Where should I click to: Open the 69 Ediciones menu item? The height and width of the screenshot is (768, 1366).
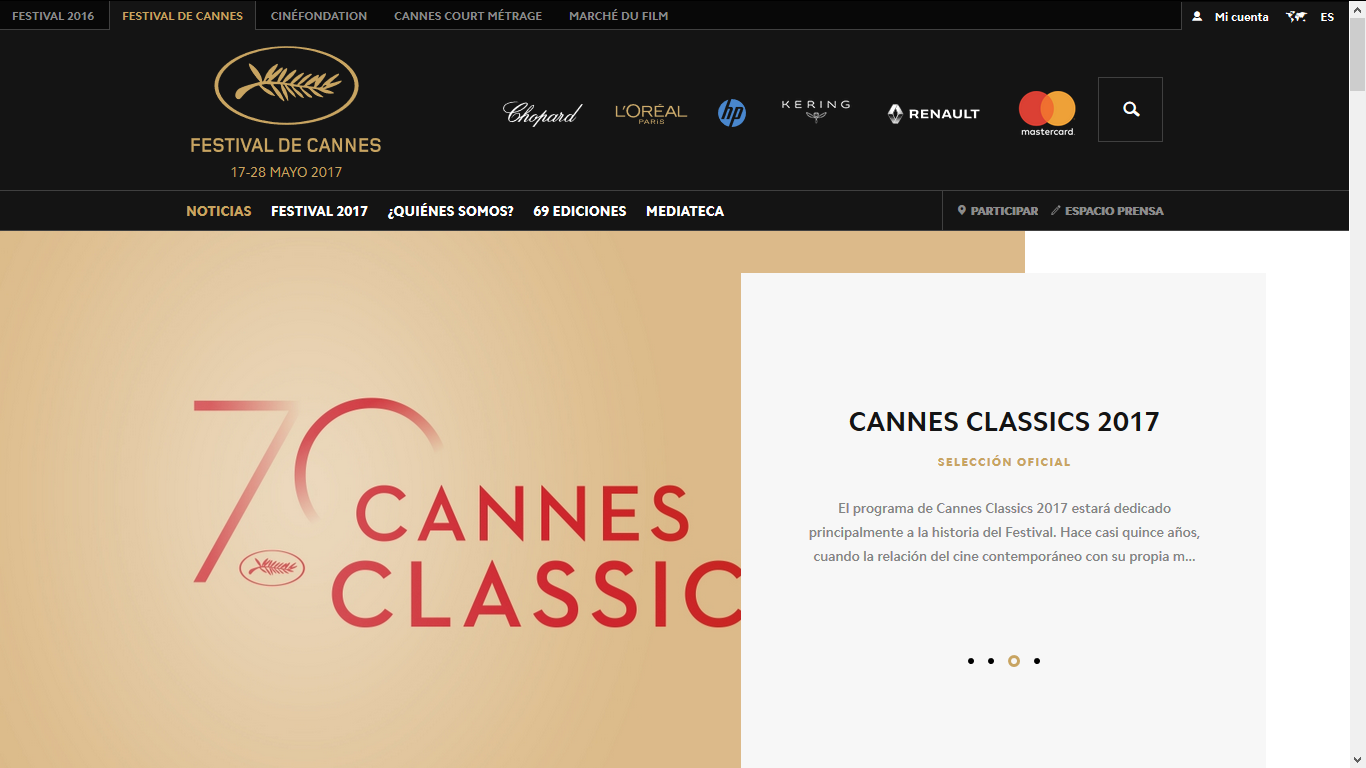pyautogui.click(x=580, y=211)
